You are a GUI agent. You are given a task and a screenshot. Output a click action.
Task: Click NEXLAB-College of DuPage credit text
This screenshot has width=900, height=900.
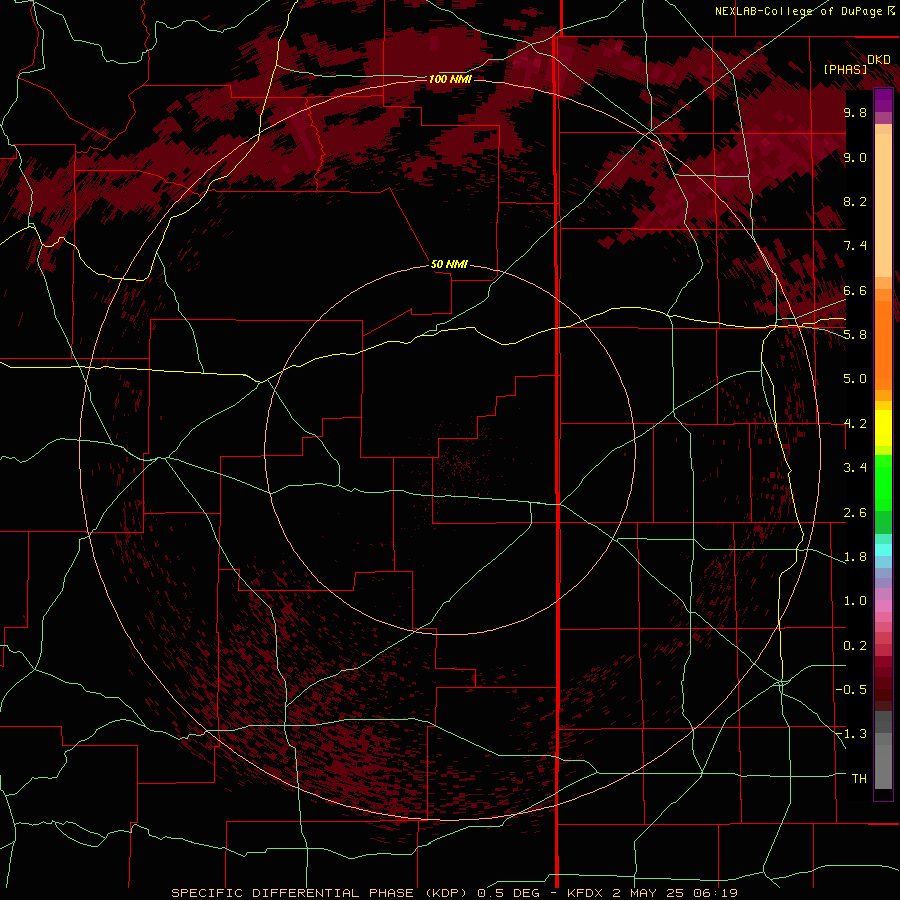(x=798, y=11)
